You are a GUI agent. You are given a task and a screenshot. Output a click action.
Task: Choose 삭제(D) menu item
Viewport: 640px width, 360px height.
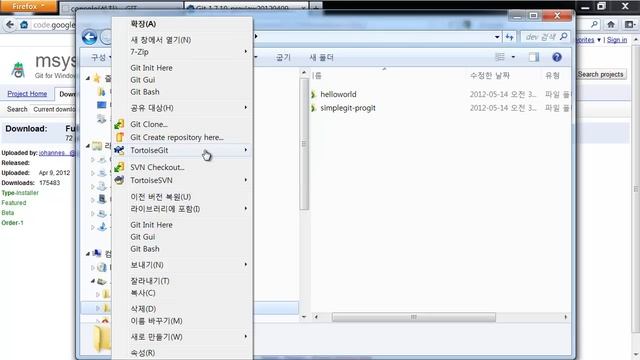tap(143, 309)
